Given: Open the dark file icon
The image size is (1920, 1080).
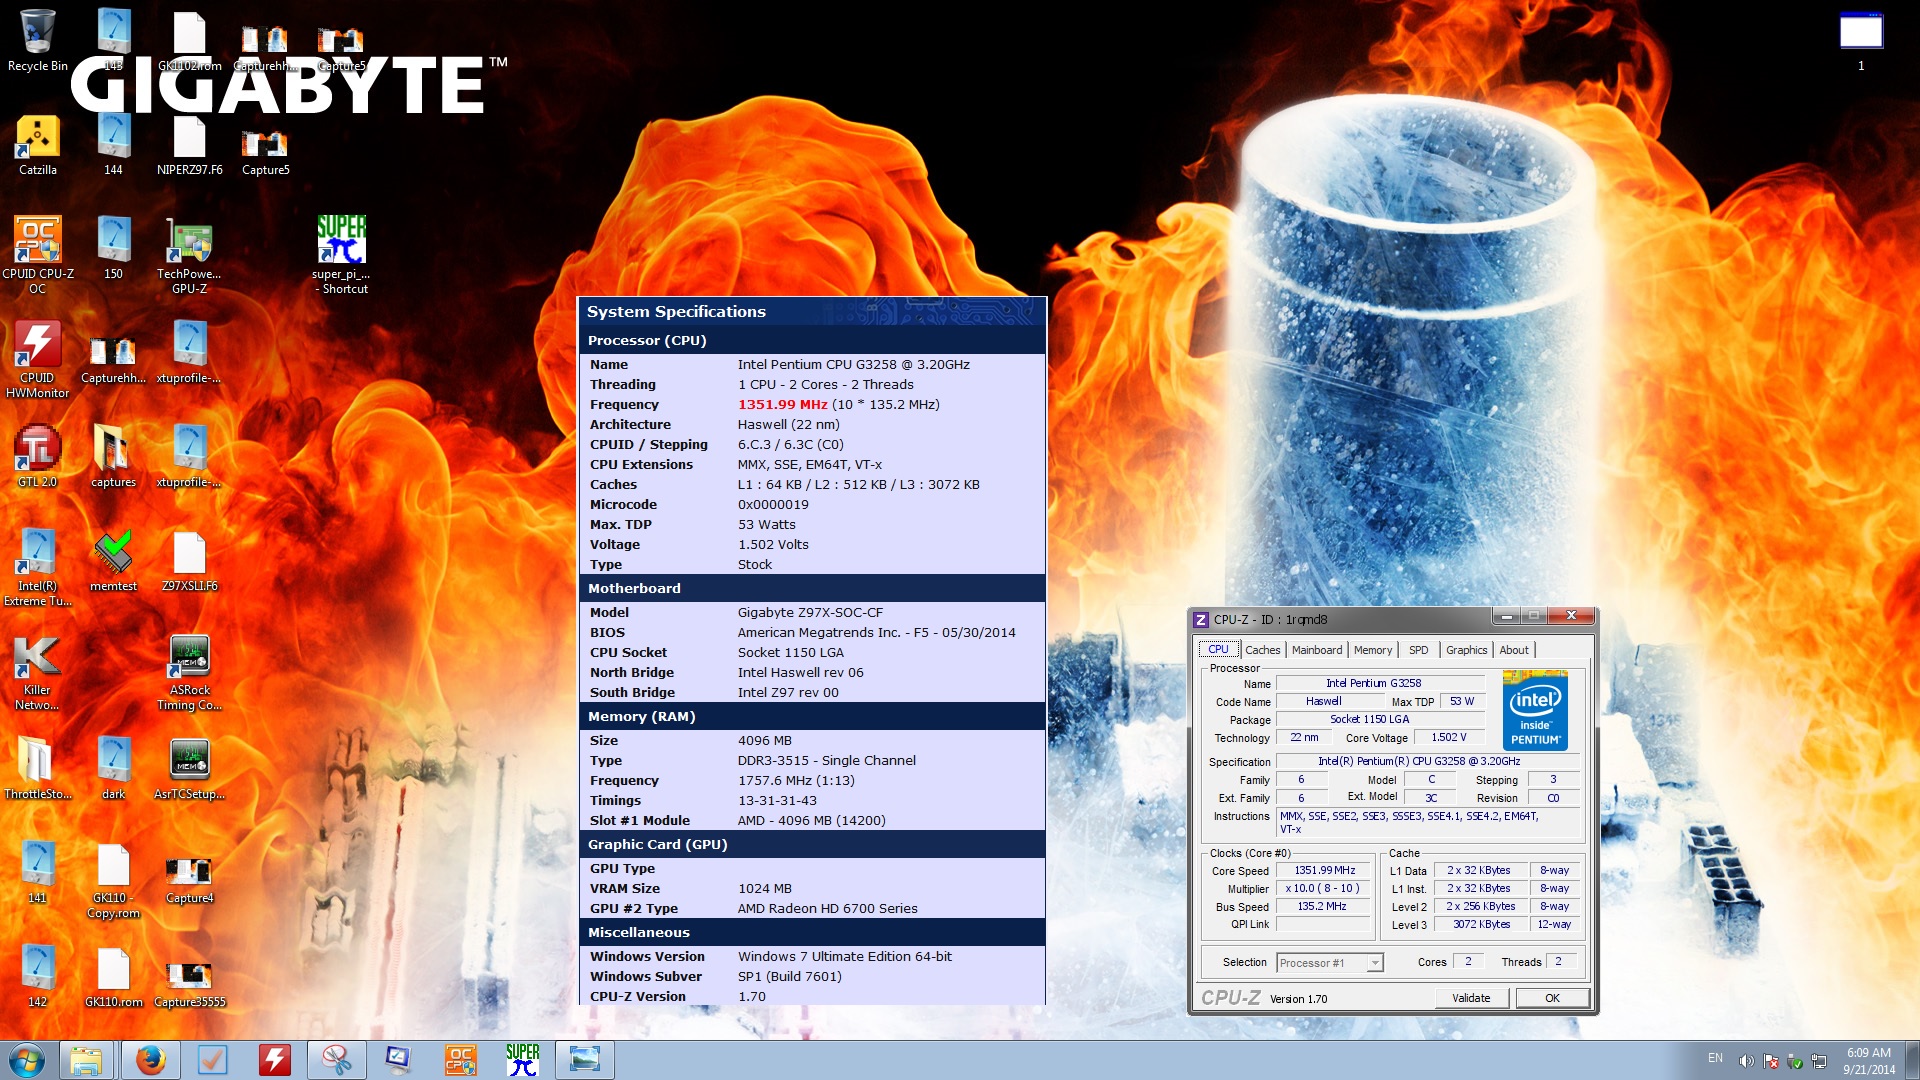Looking at the screenshot, I should click(113, 769).
